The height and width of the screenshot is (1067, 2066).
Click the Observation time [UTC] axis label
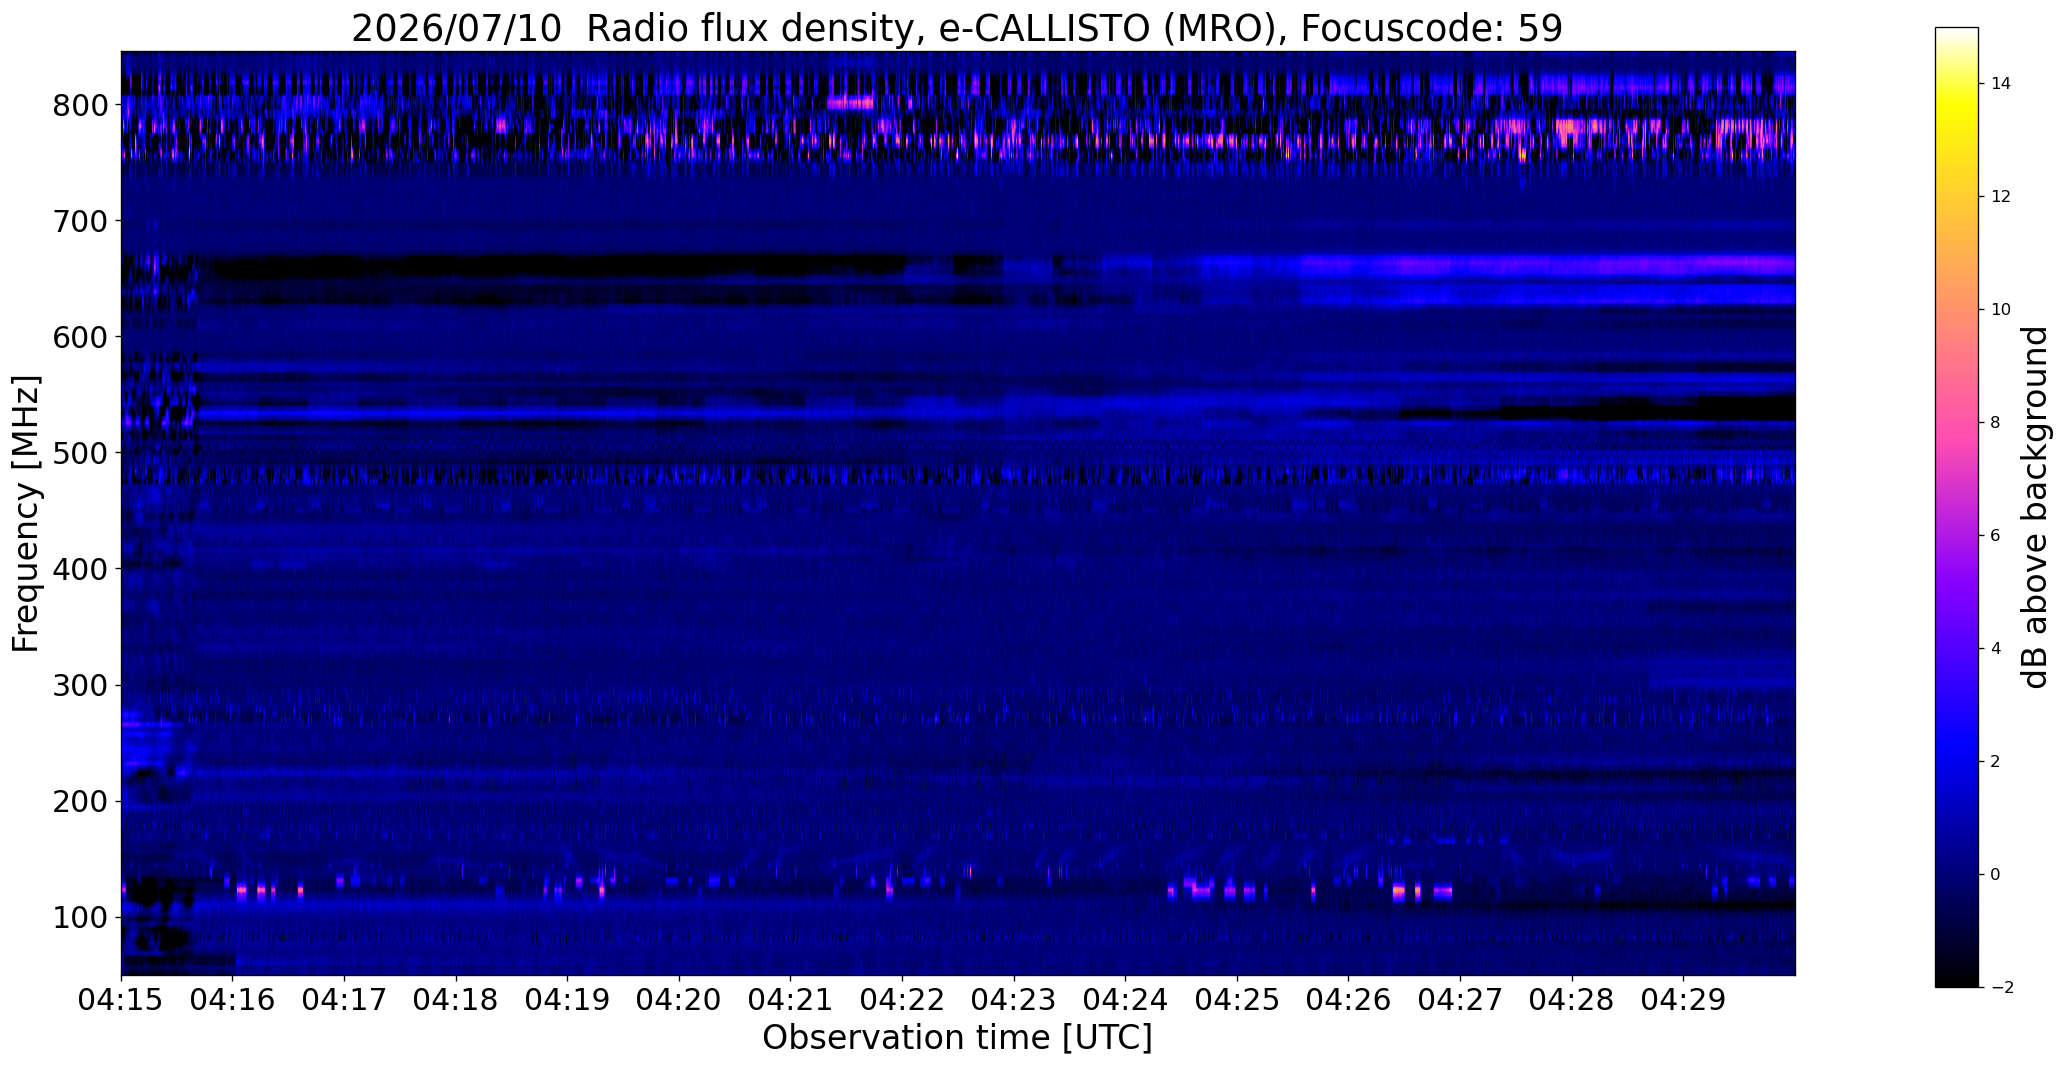[957, 1038]
